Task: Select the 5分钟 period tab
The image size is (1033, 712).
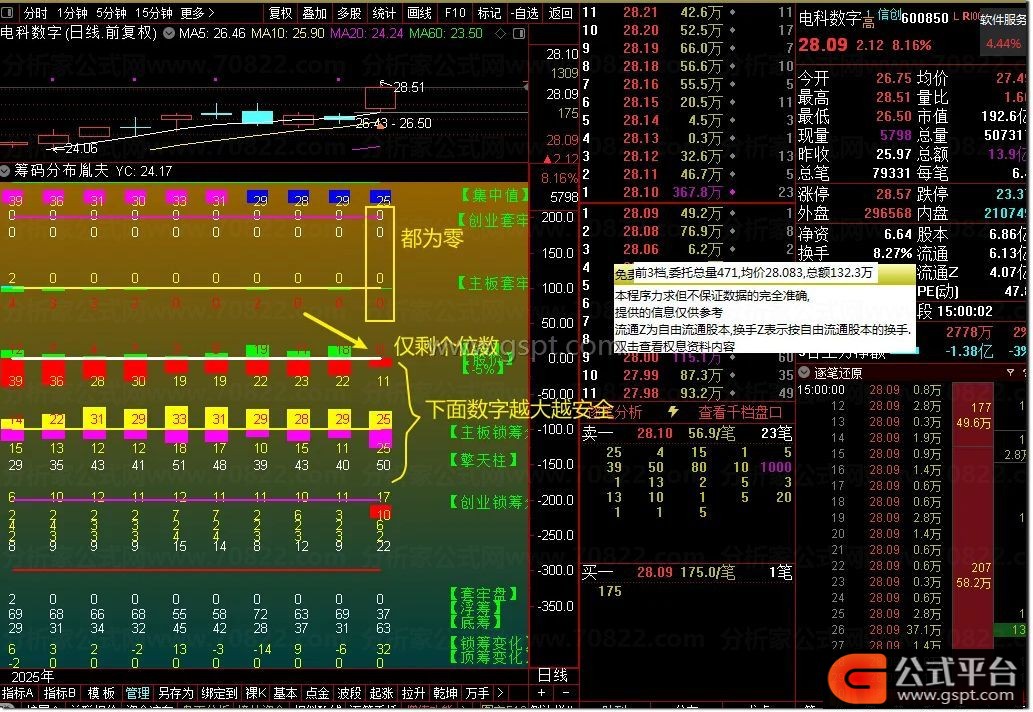Action: click(x=111, y=13)
